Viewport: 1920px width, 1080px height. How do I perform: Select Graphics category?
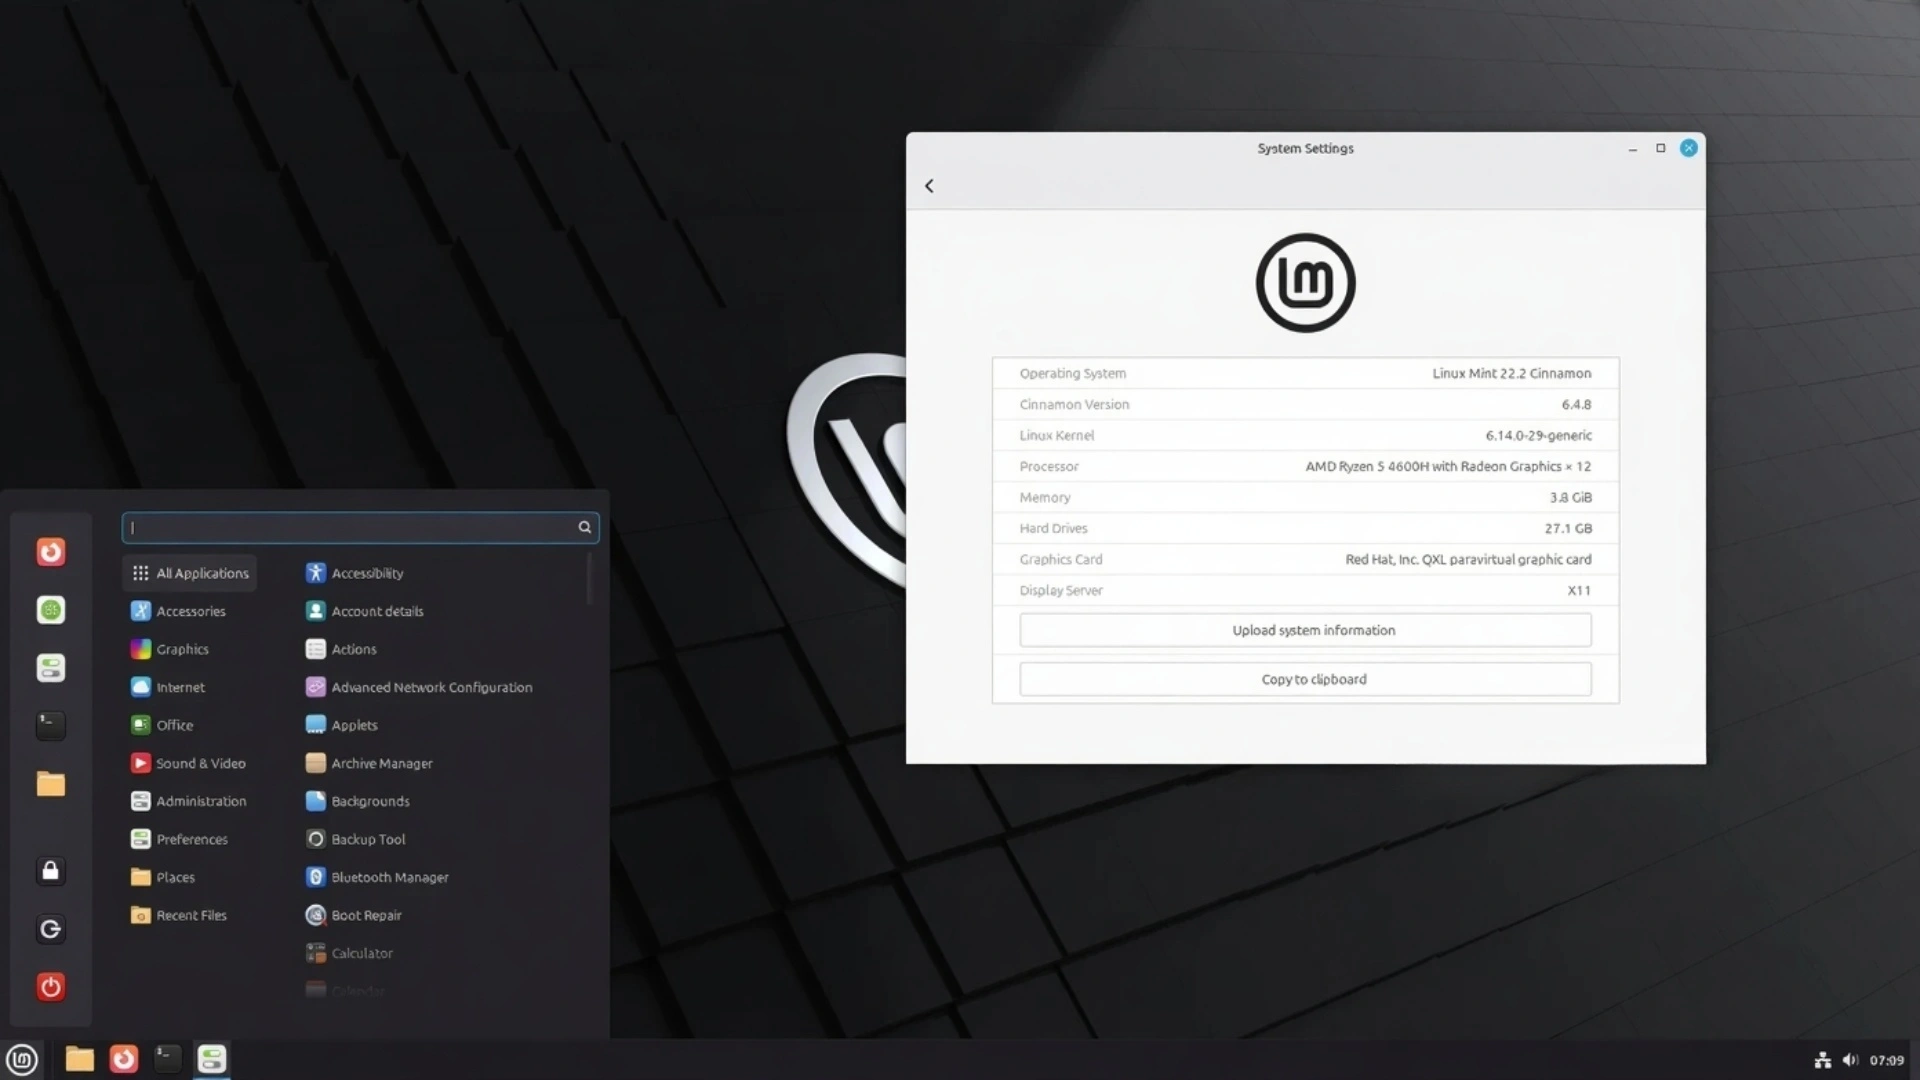click(x=170, y=649)
